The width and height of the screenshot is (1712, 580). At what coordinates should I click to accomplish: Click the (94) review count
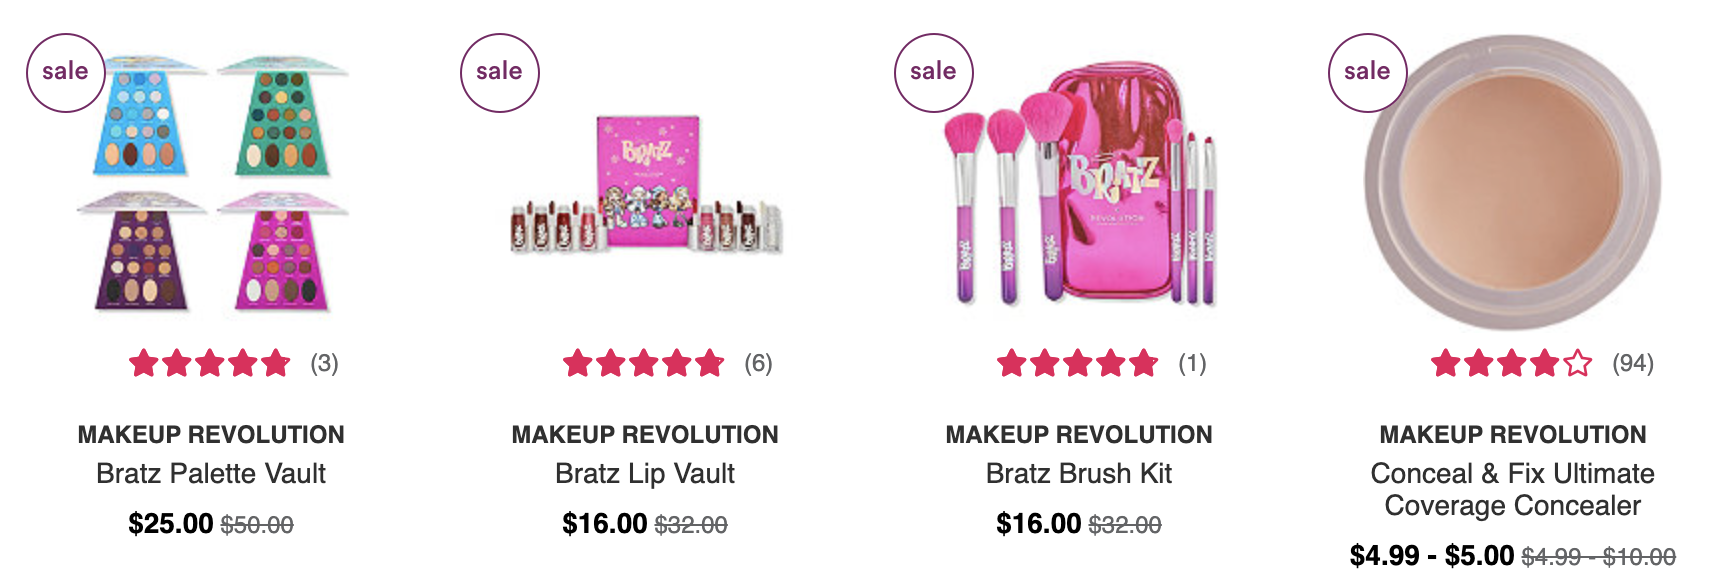pyautogui.click(x=1633, y=363)
